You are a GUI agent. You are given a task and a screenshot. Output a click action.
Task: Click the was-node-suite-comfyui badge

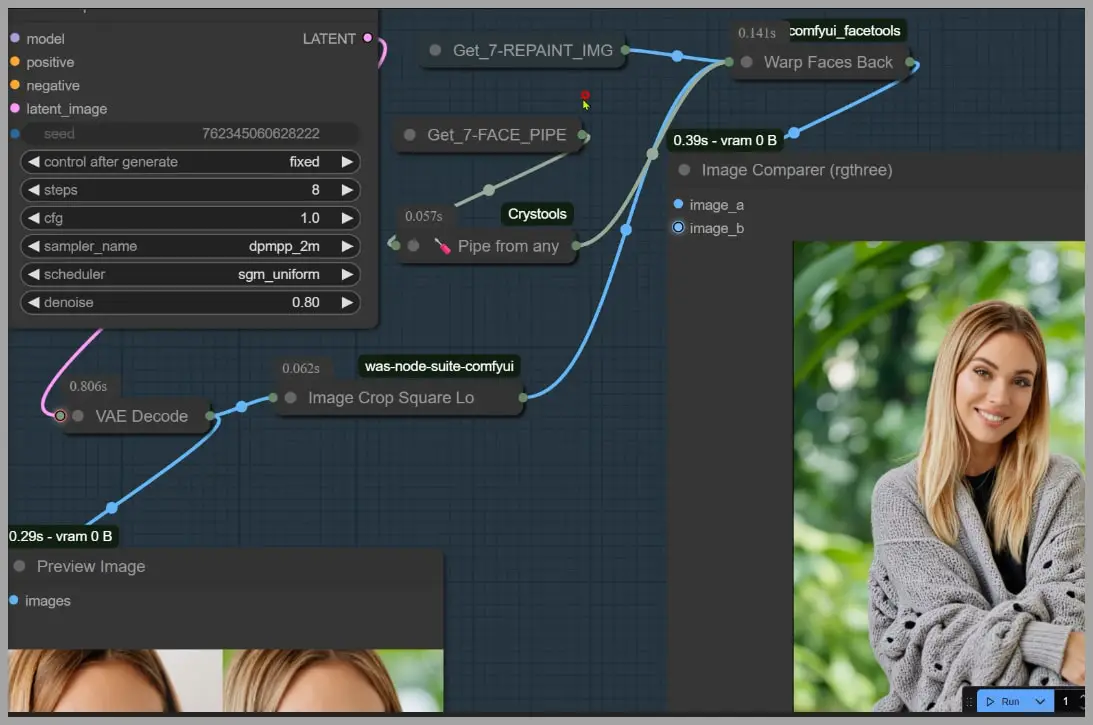tap(439, 366)
